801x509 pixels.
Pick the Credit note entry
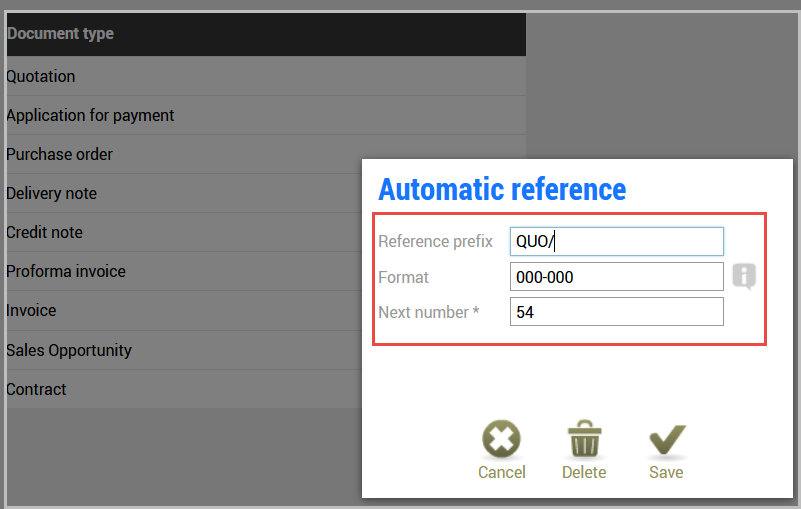pyautogui.click(x=184, y=233)
